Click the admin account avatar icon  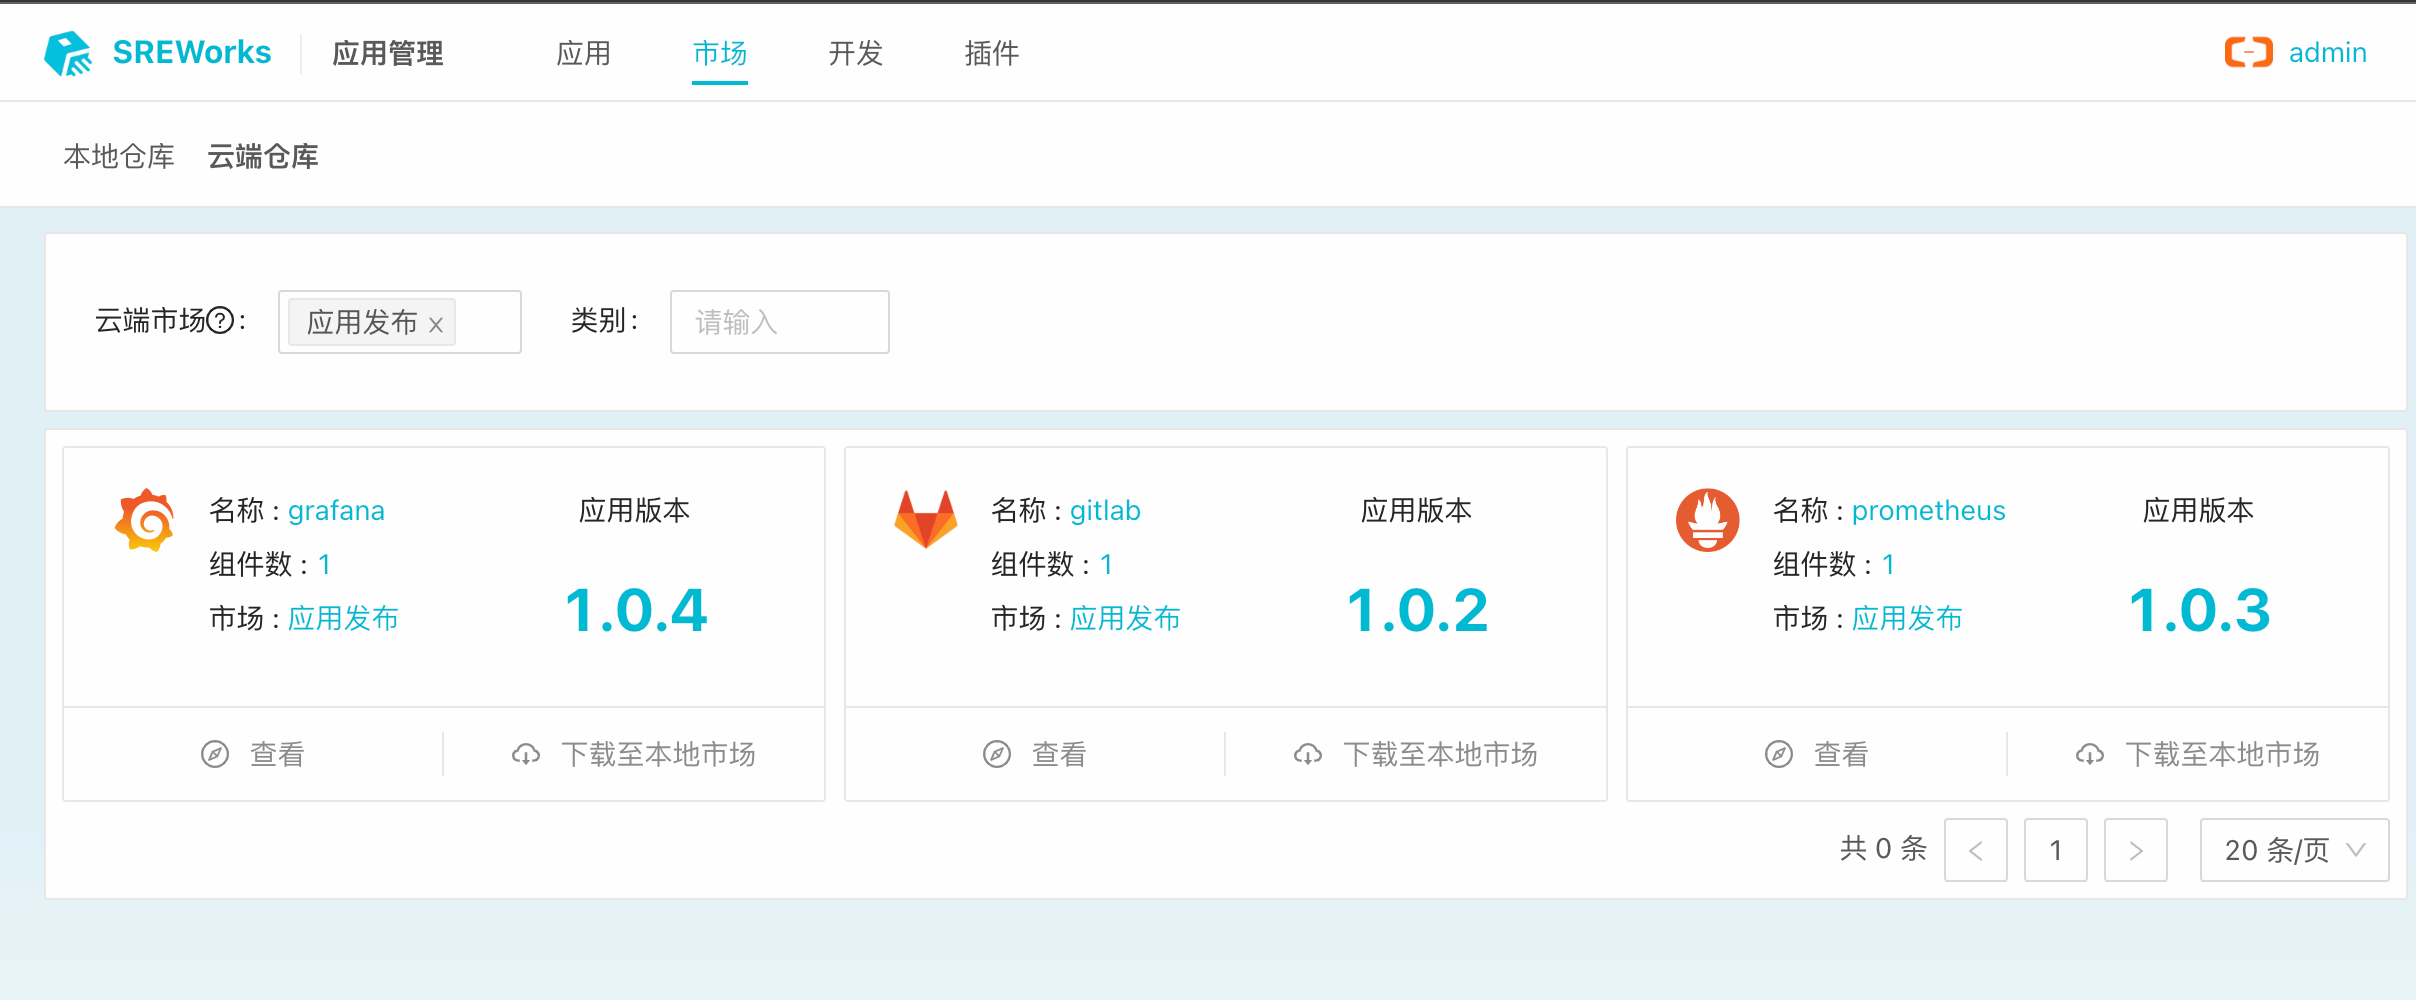click(2248, 52)
